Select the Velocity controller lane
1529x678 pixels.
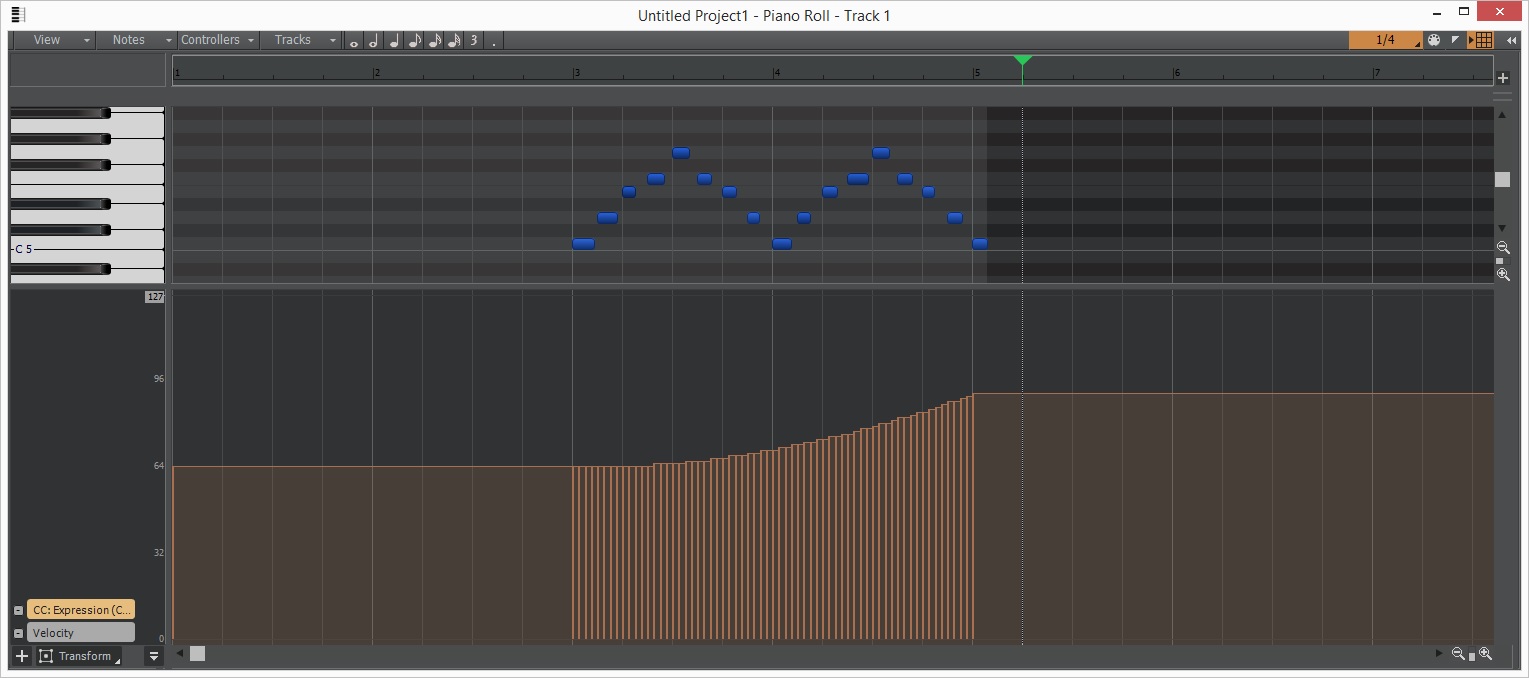tap(81, 633)
